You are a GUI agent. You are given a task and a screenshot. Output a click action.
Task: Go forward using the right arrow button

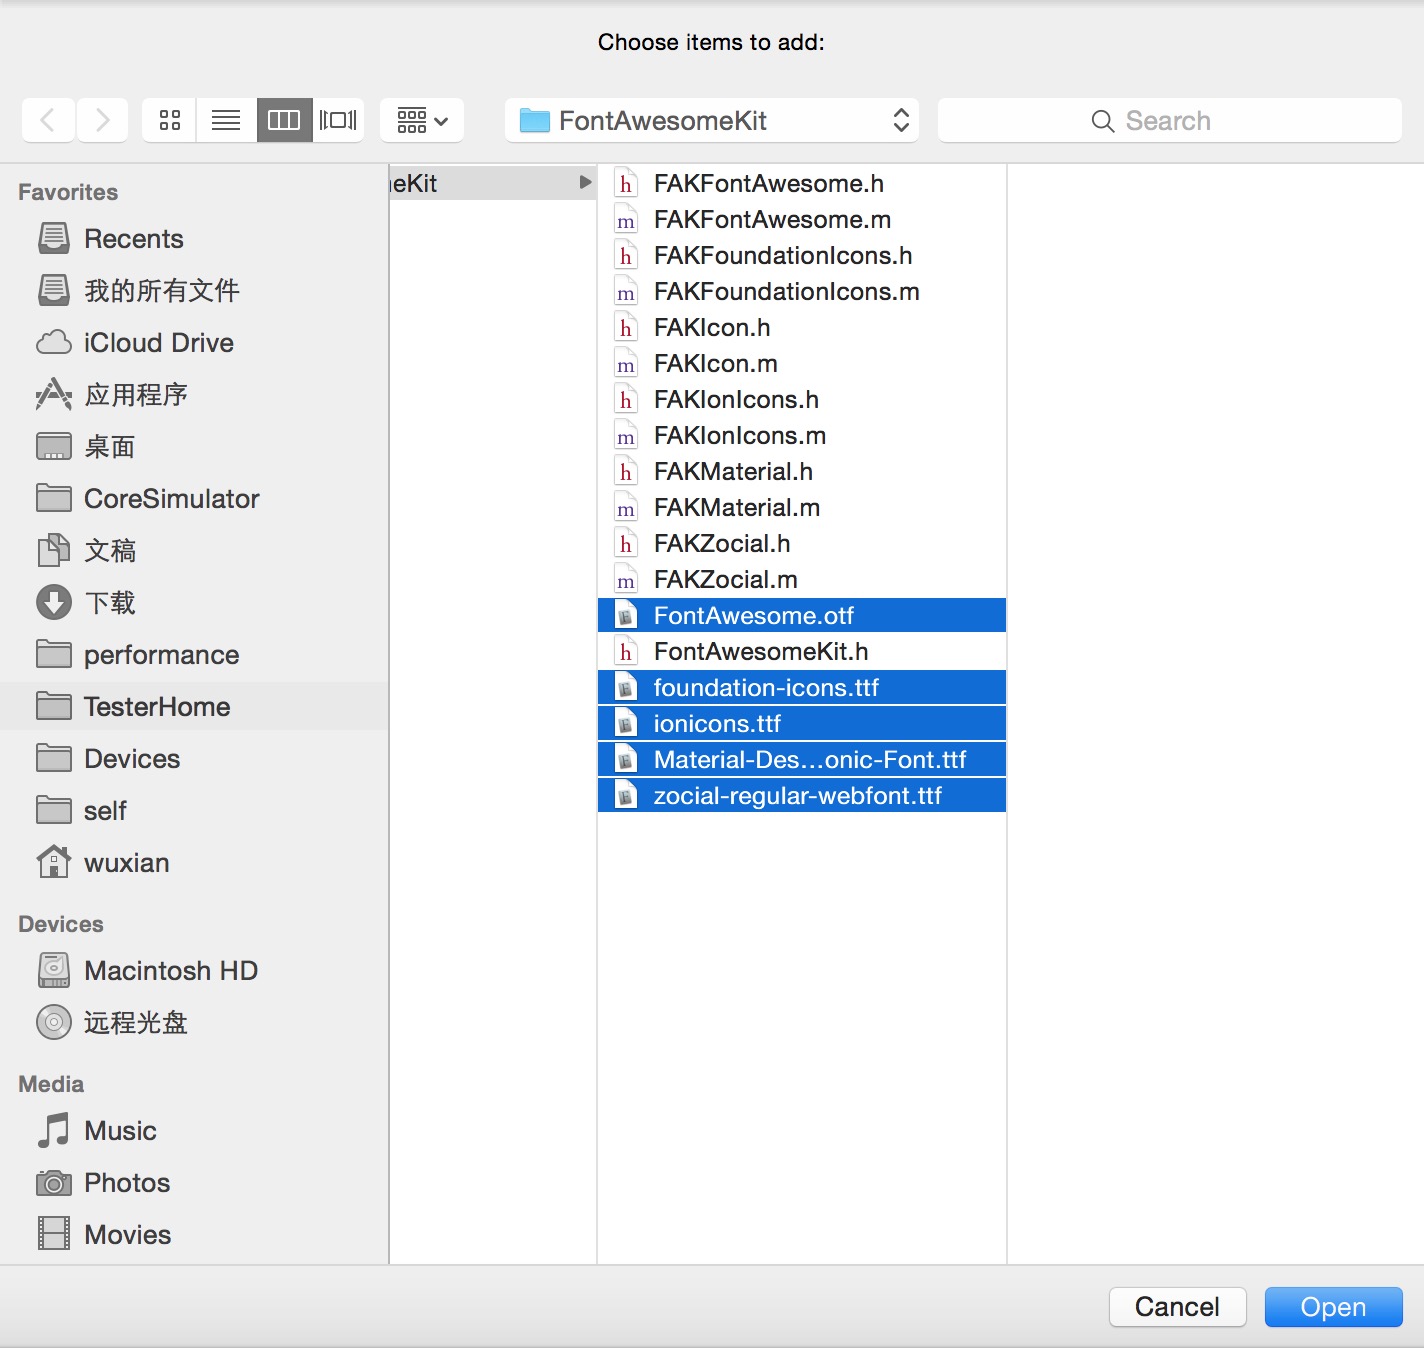pos(102,121)
